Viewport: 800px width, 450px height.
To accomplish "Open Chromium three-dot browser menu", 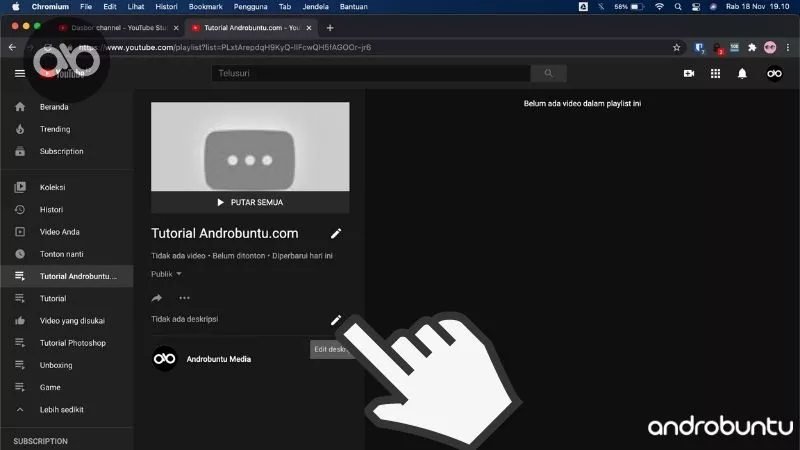I will point(788,47).
